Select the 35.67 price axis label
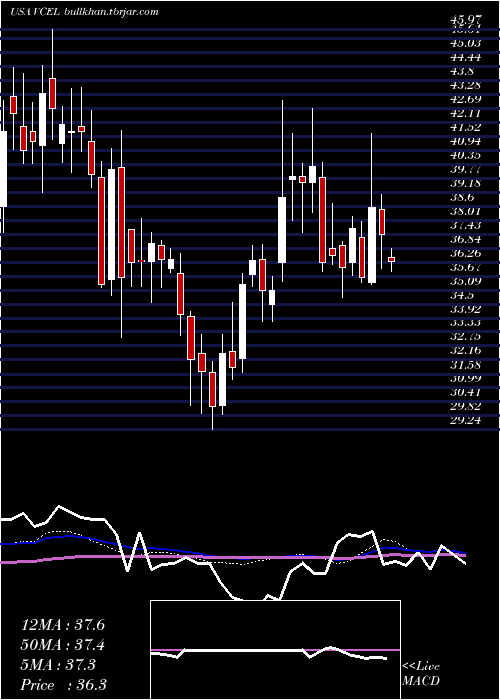This screenshot has height=700, width=500. pyautogui.click(x=466, y=267)
